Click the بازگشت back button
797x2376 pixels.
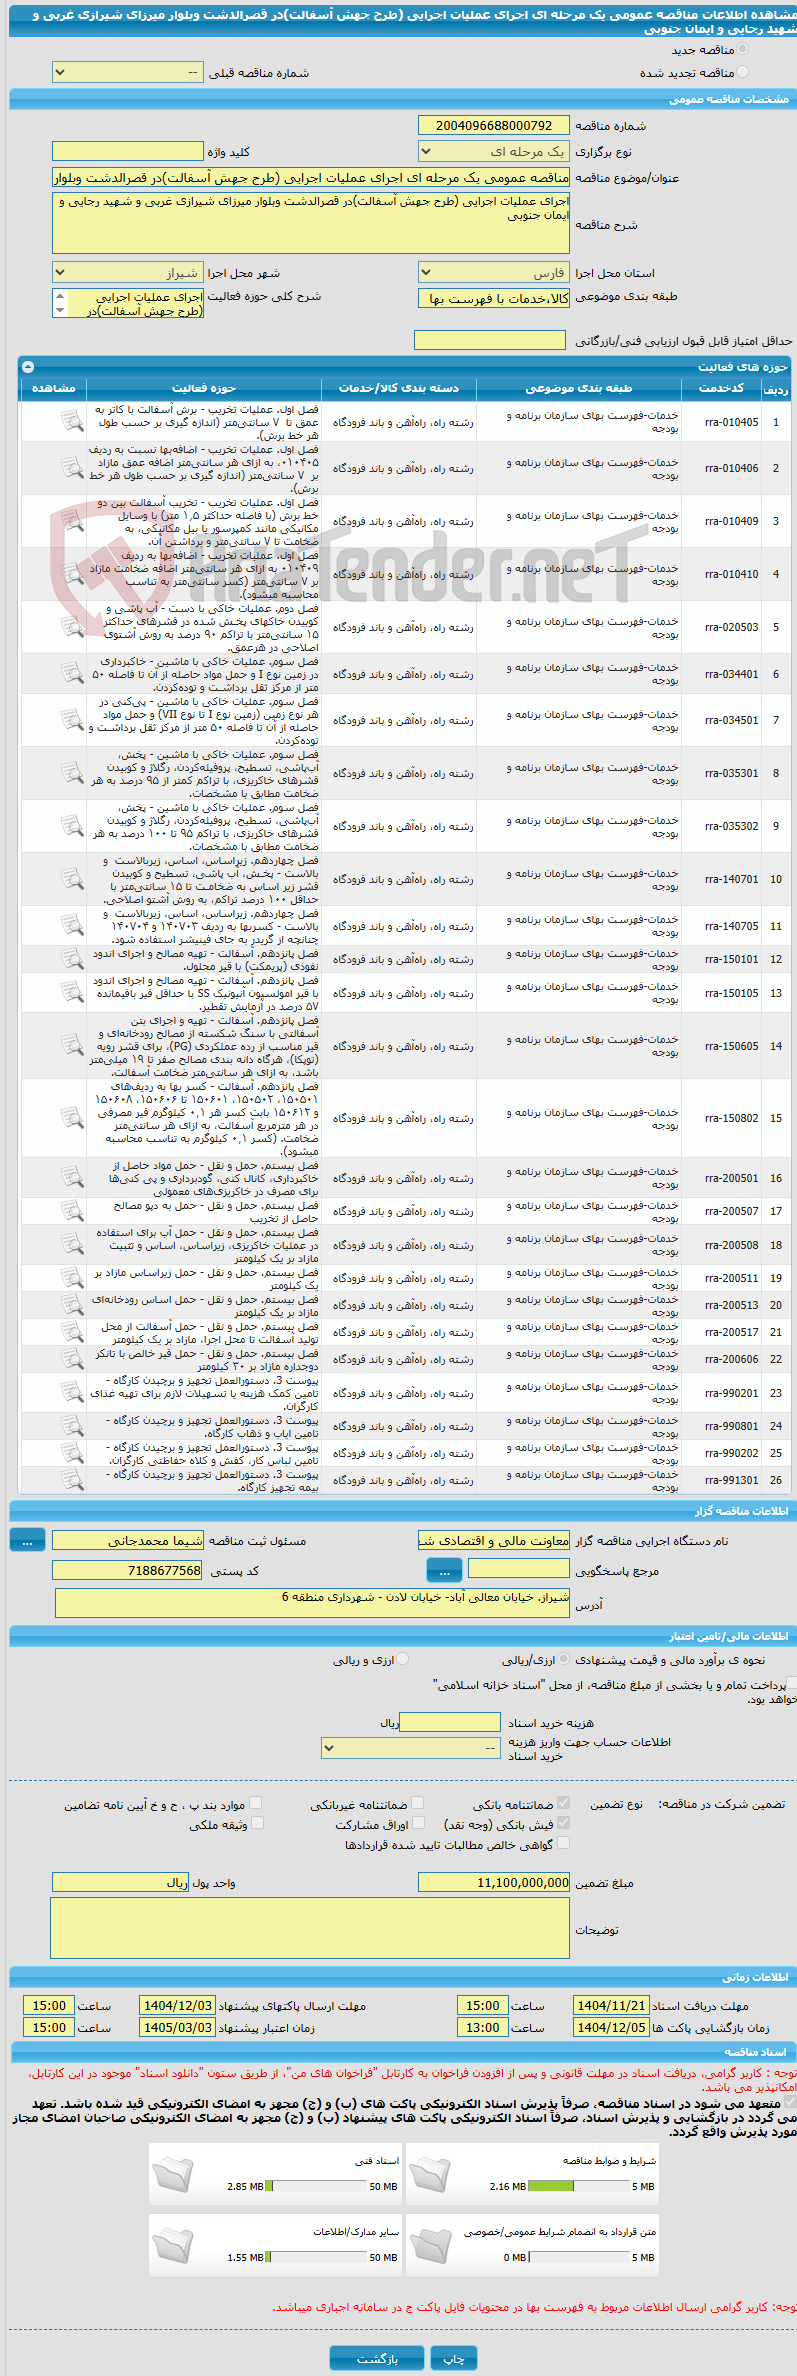377,2358
